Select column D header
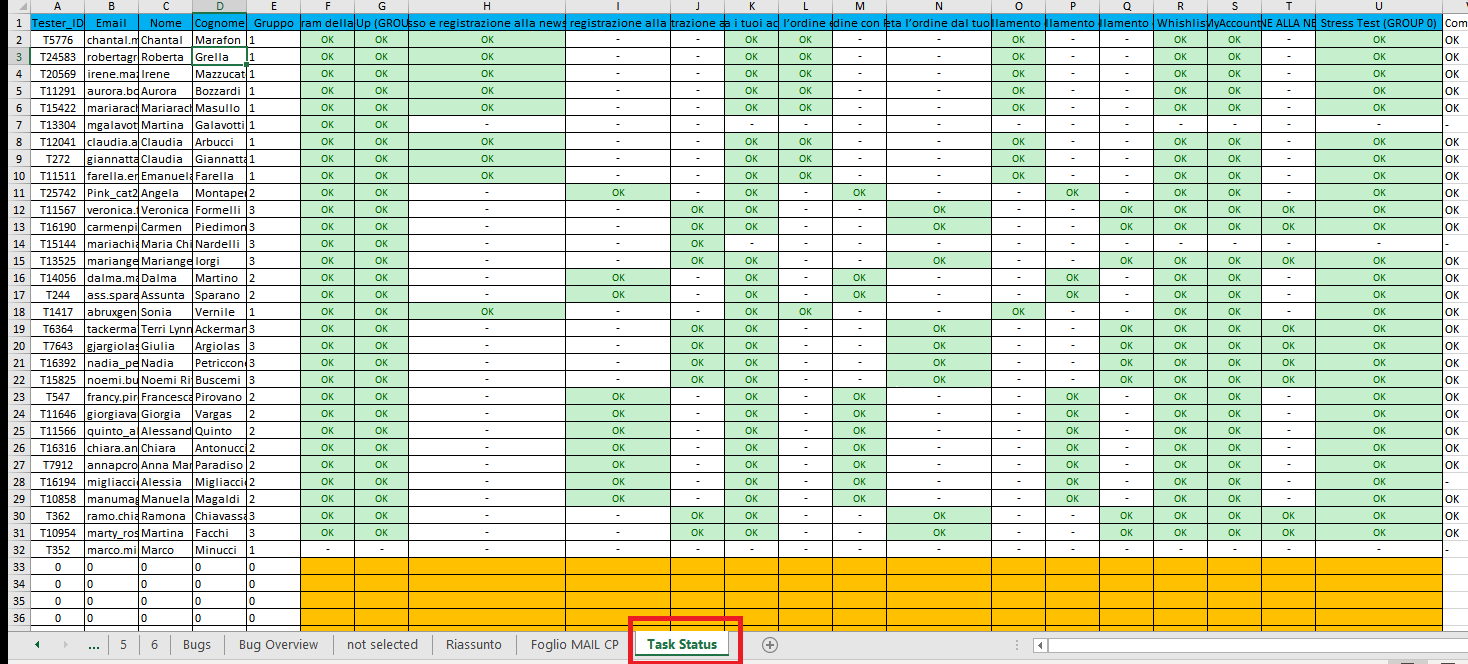 coord(219,6)
